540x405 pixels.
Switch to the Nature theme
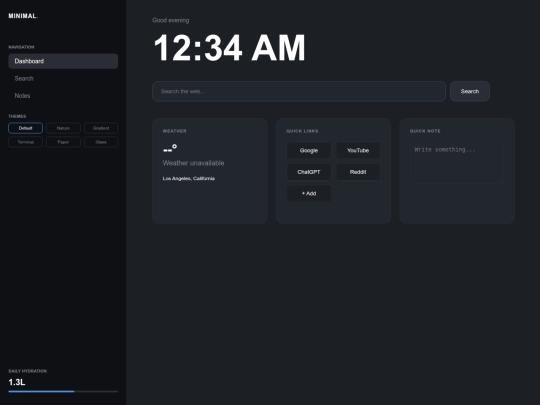pos(63,128)
